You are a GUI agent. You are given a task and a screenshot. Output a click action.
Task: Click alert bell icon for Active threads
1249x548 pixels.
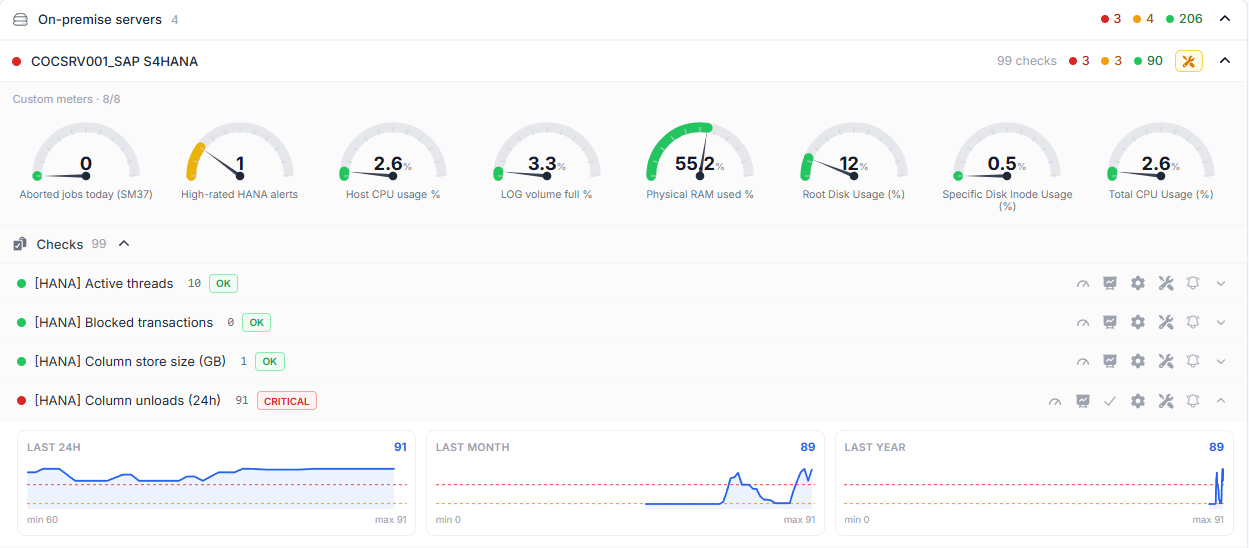(1193, 283)
